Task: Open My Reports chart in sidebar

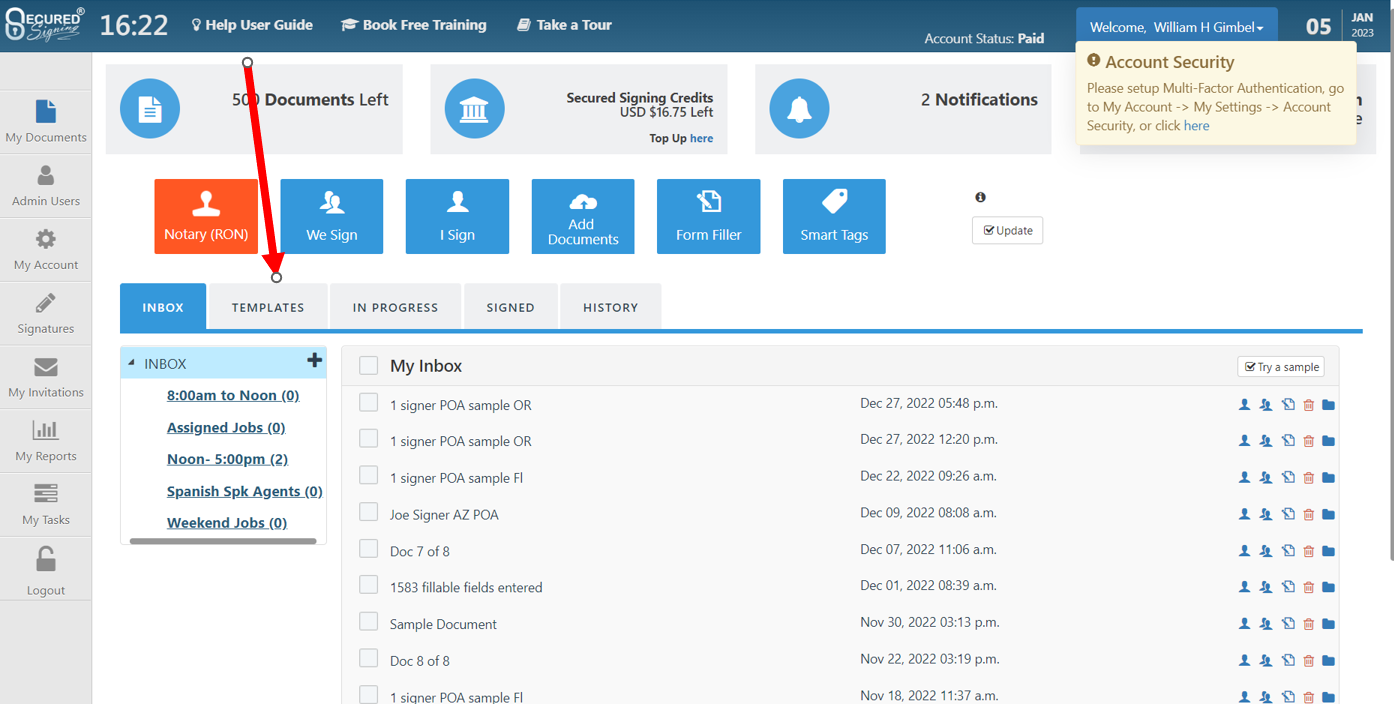Action: pos(46,441)
